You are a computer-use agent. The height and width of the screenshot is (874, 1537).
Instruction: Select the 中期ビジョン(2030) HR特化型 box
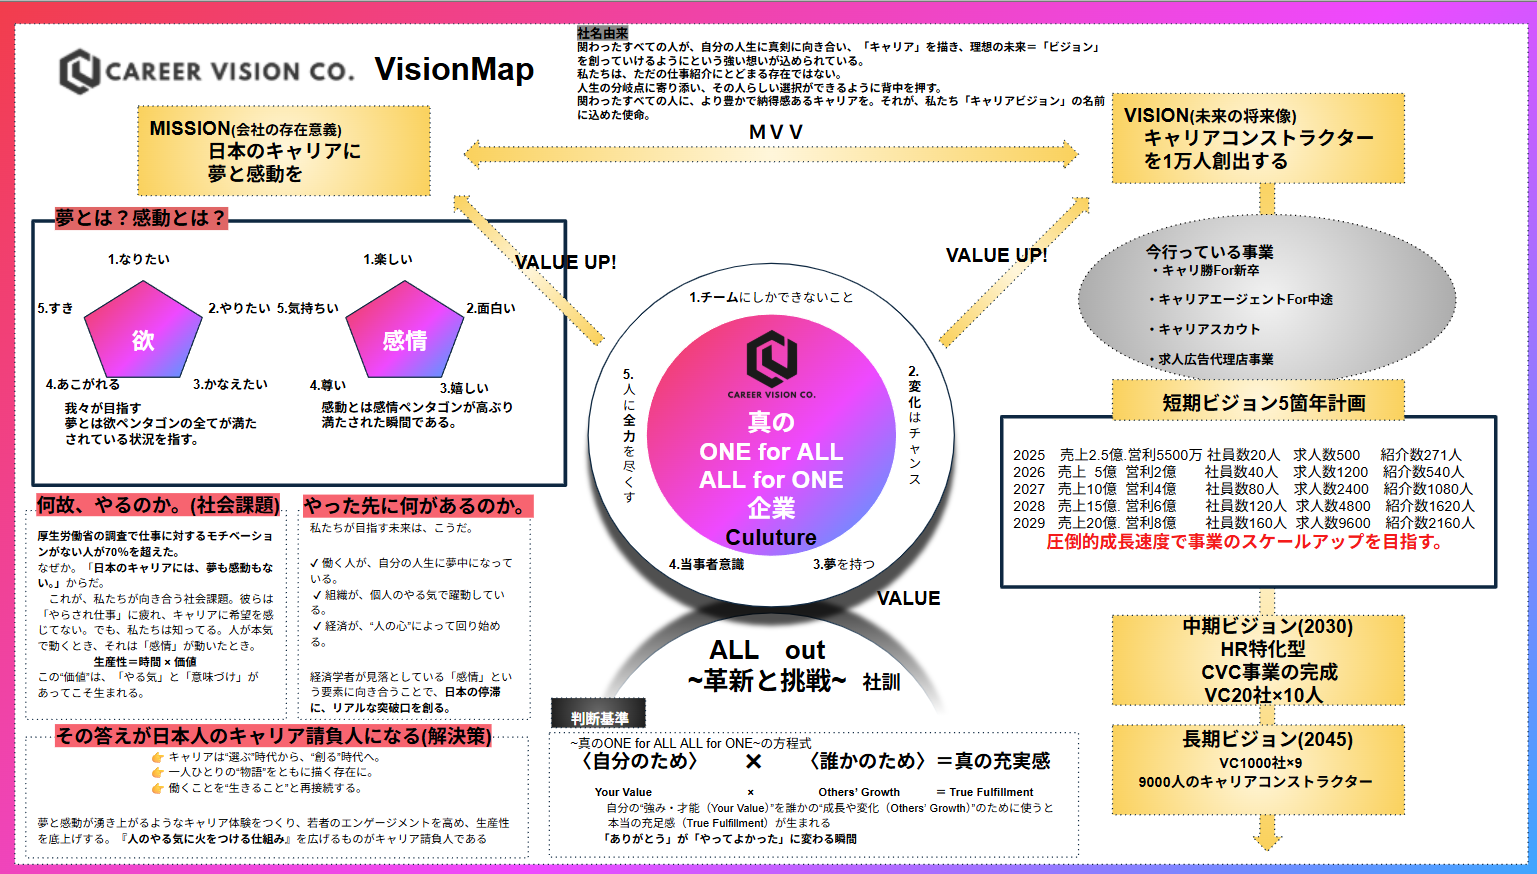(1258, 660)
